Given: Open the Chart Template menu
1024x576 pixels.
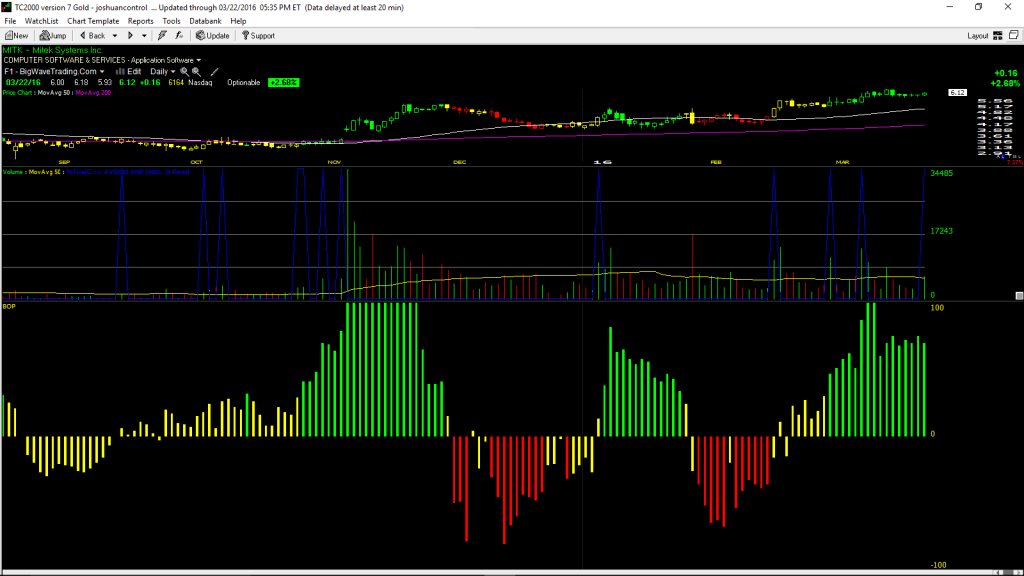Looking at the screenshot, I should [93, 21].
